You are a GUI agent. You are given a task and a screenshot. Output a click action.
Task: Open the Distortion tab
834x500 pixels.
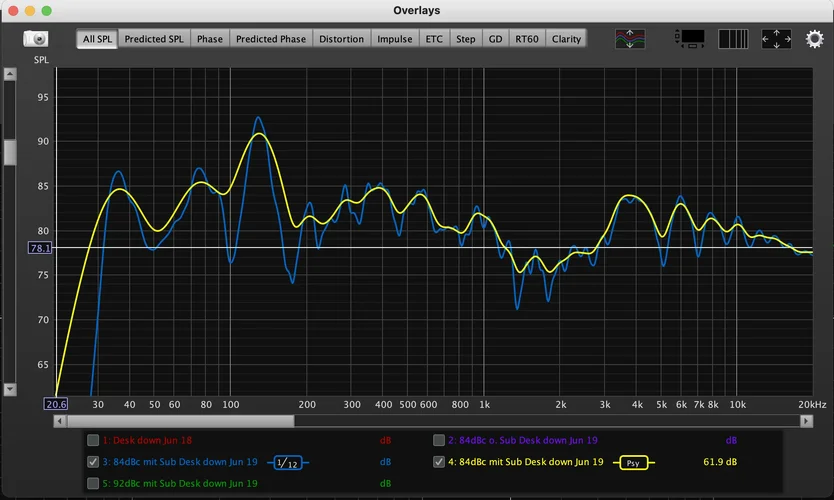pyautogui.click(x=341, y=39)
